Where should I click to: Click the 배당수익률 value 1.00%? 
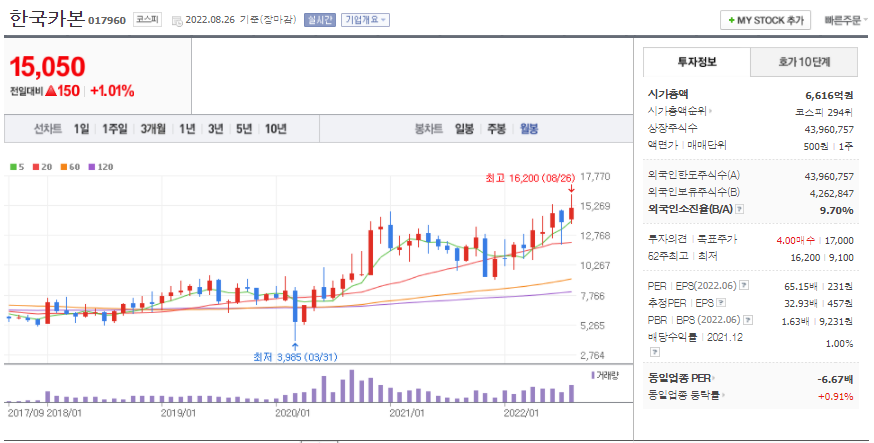(x=839, y=343)
